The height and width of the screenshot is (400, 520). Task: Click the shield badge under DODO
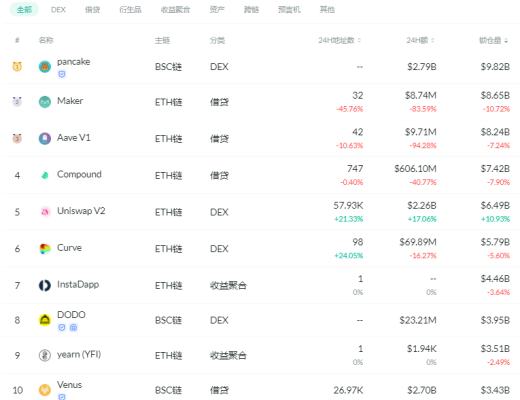pyautogui.click(x=62, y=328)
